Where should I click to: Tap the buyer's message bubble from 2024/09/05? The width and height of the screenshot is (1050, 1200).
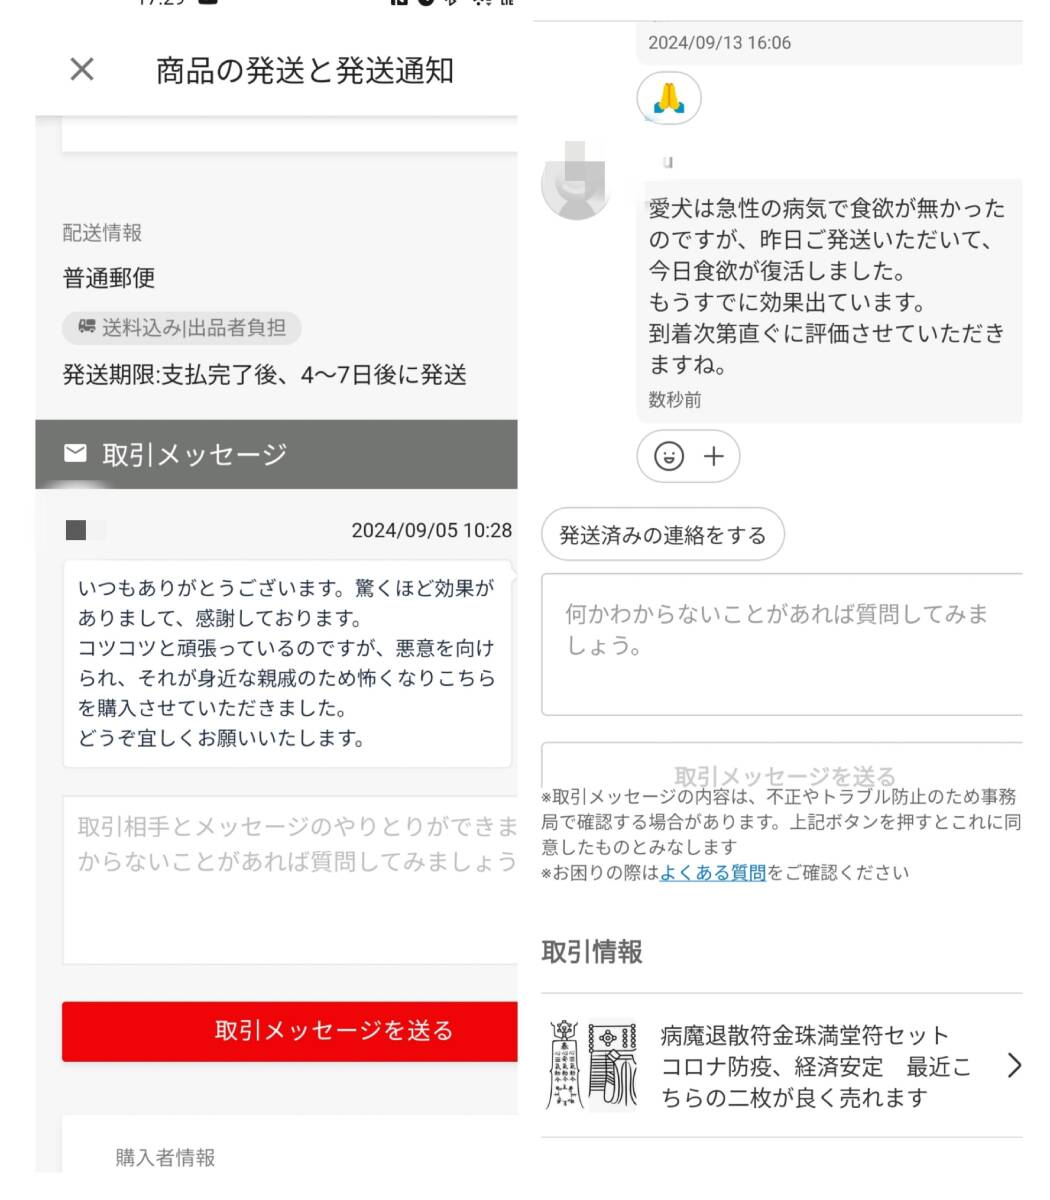tap(287, 663)
